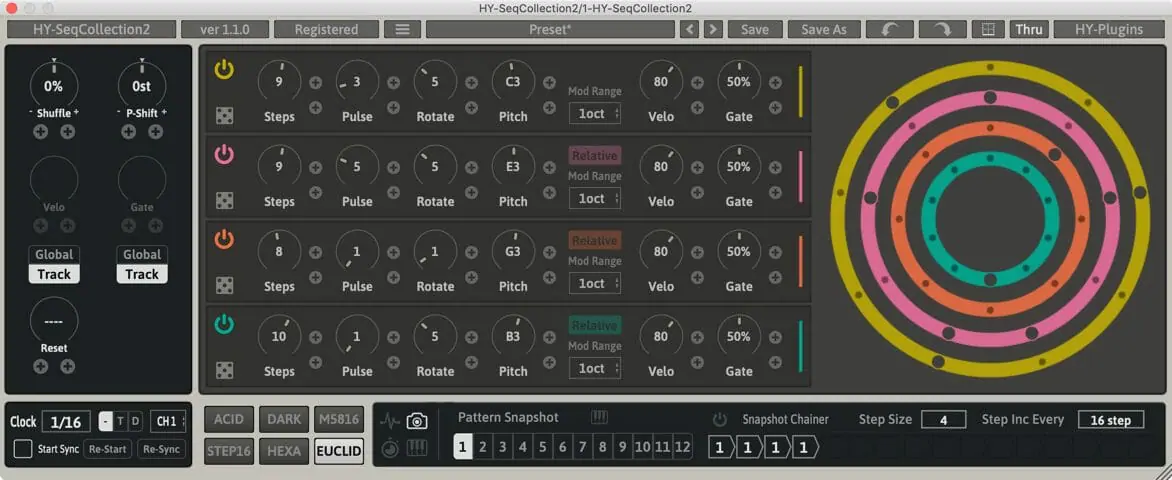Enable the Start Sync checkbox
Screen dimensions: 1172x480
(x=23, y=449)
